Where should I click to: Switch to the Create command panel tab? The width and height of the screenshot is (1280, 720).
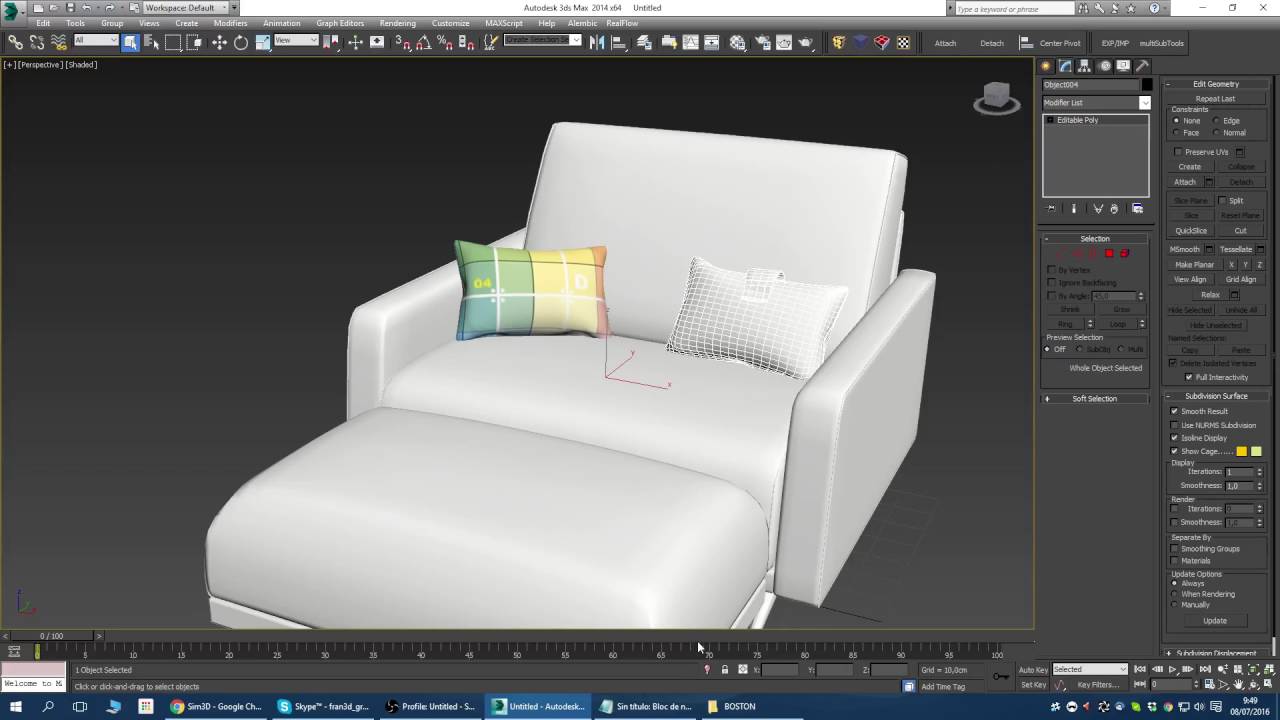coord(1047,66)
